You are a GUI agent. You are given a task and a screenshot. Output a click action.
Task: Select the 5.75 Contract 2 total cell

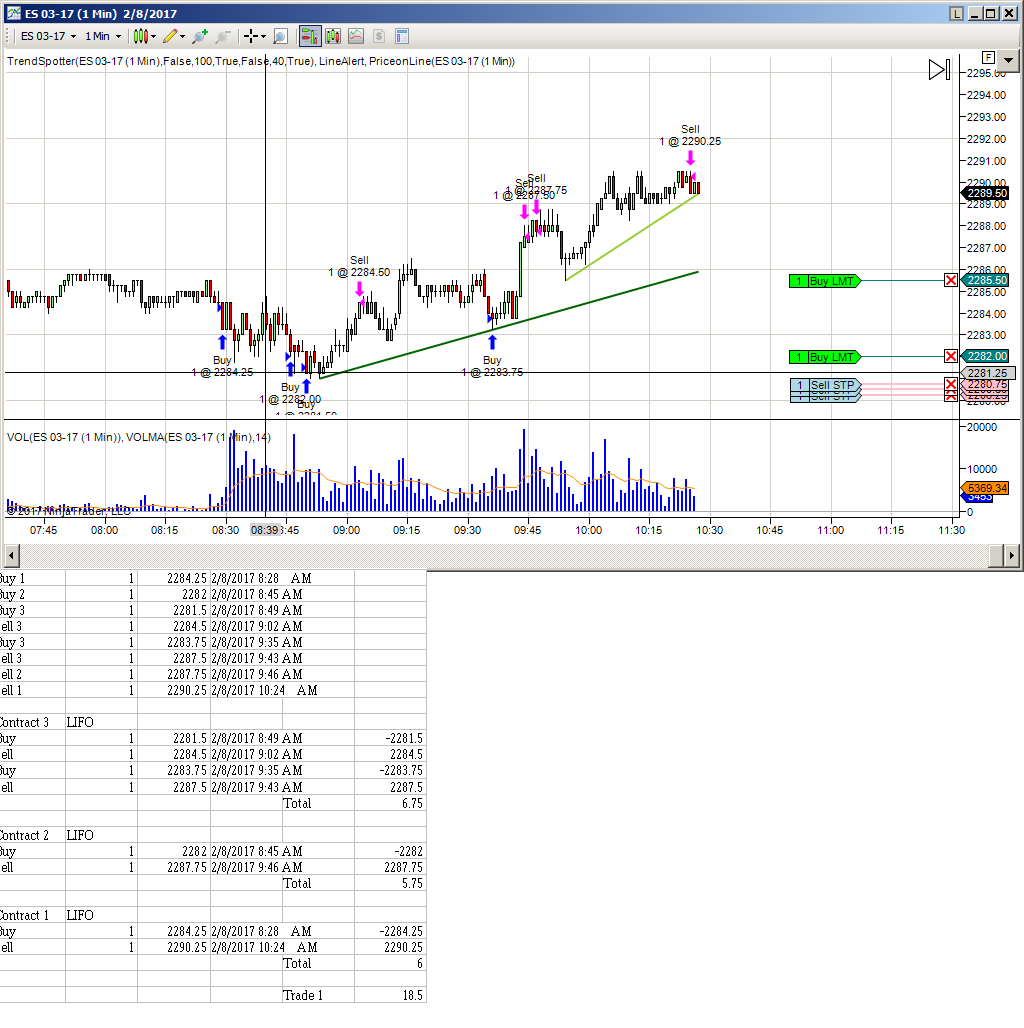tap(391, 883)
